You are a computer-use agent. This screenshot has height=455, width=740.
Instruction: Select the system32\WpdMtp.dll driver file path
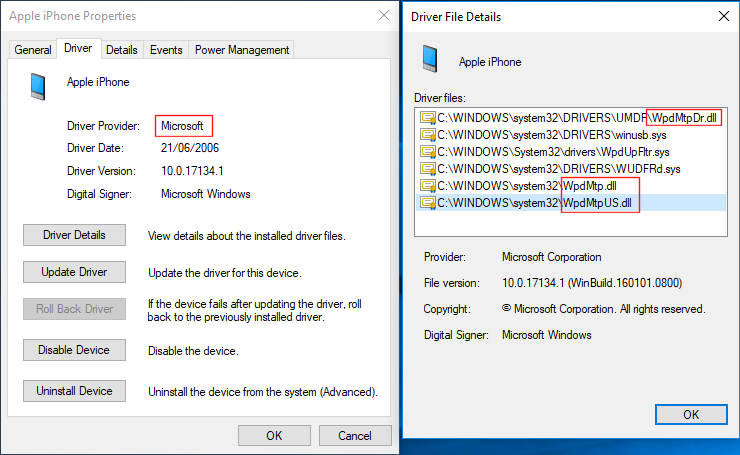(527, 186)
